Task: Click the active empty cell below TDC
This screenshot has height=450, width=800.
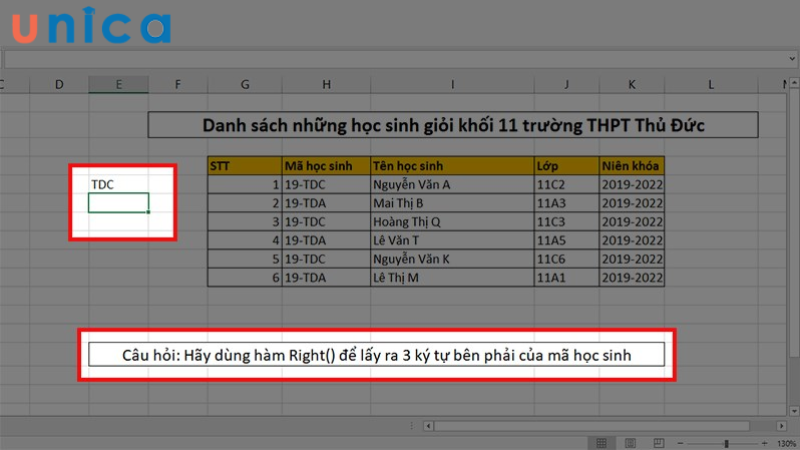Action: (x=118, y=203)
